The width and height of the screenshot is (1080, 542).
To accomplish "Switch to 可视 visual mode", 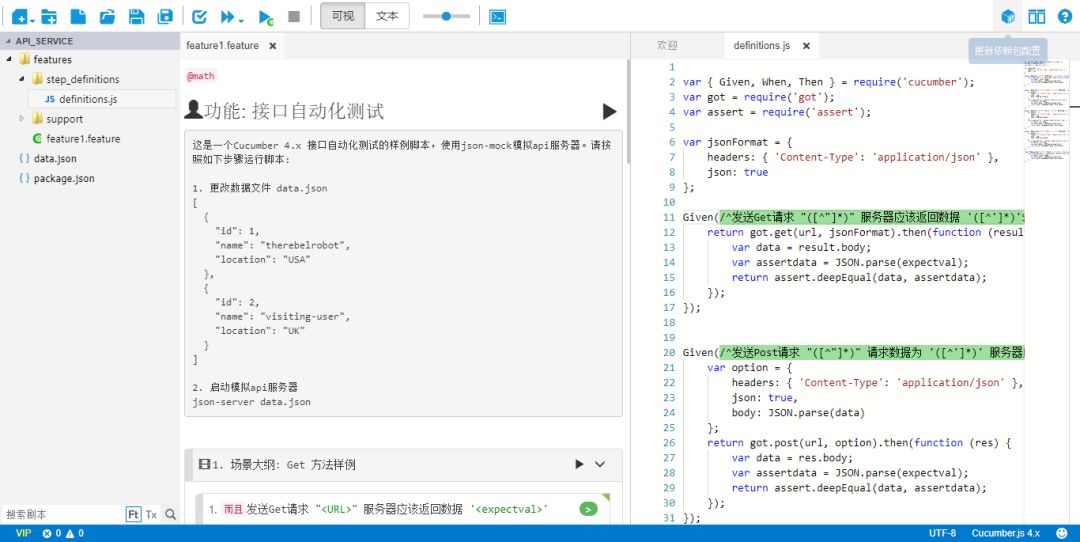I will tap(342, 17).
